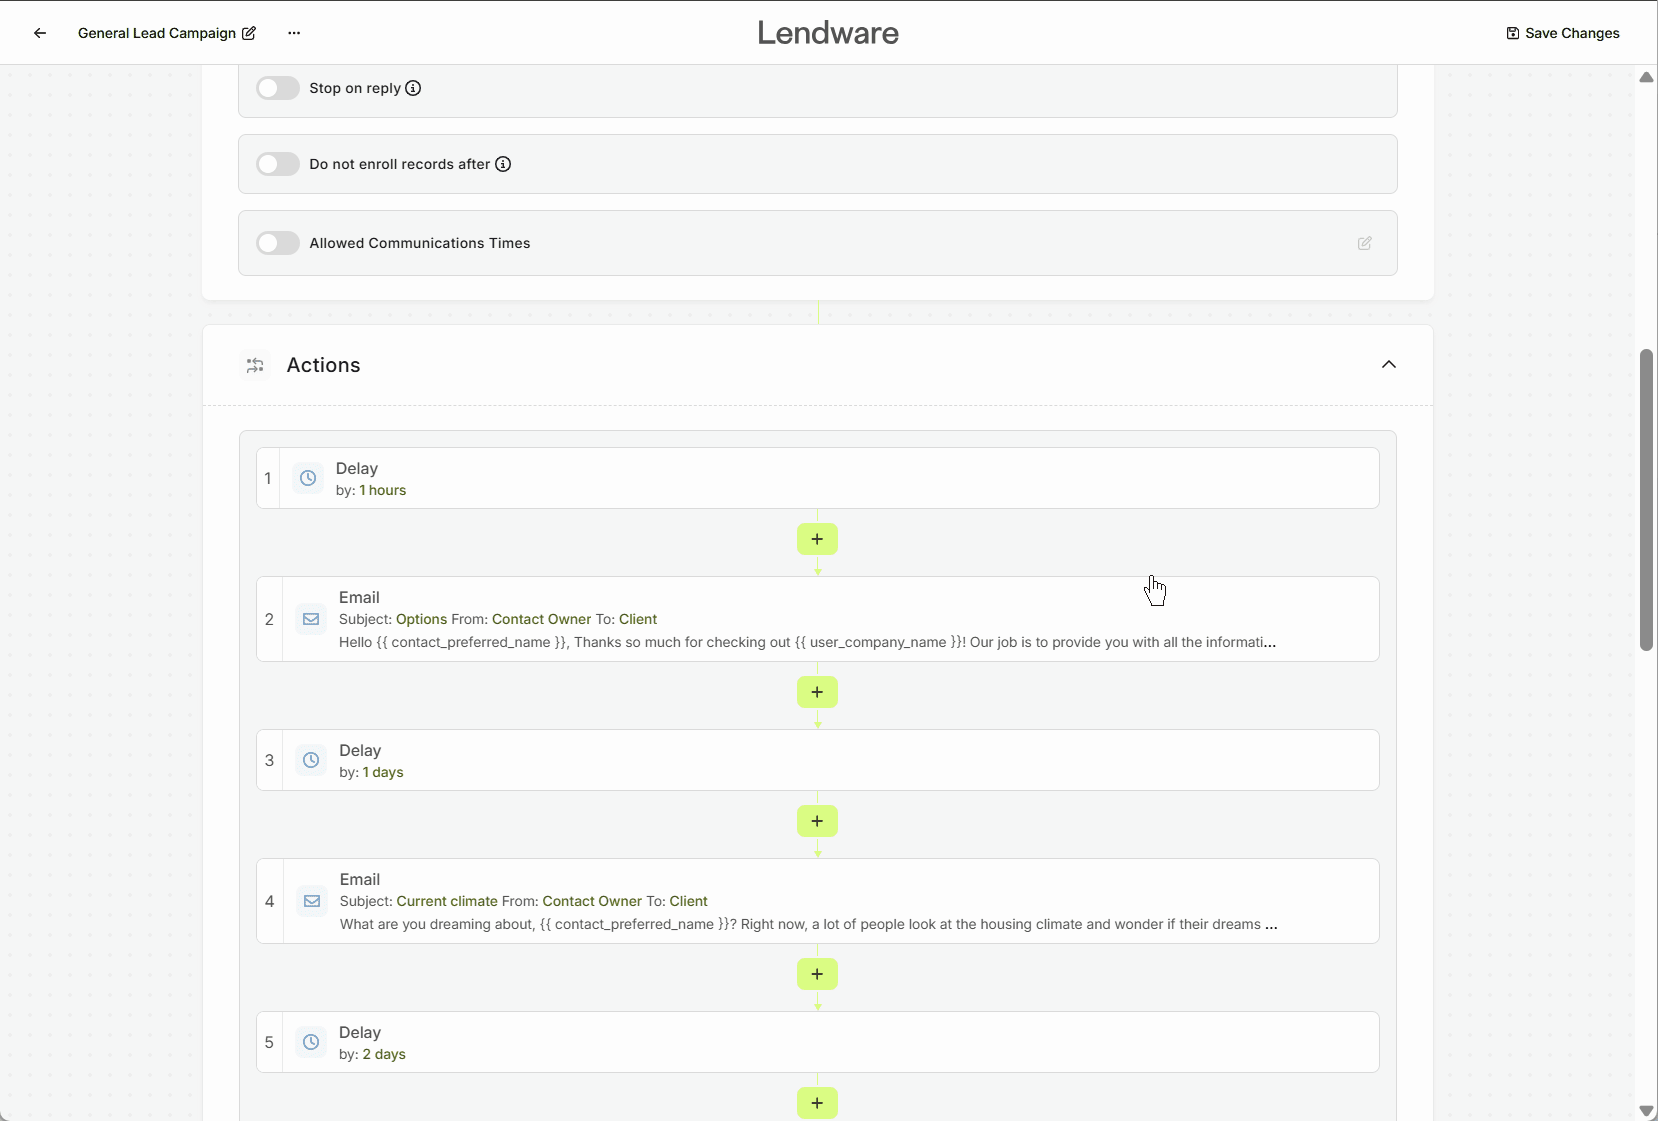Click Save Changes button
The height and width of the screenshot is (1121, 1658).
tap(1563, 33)
